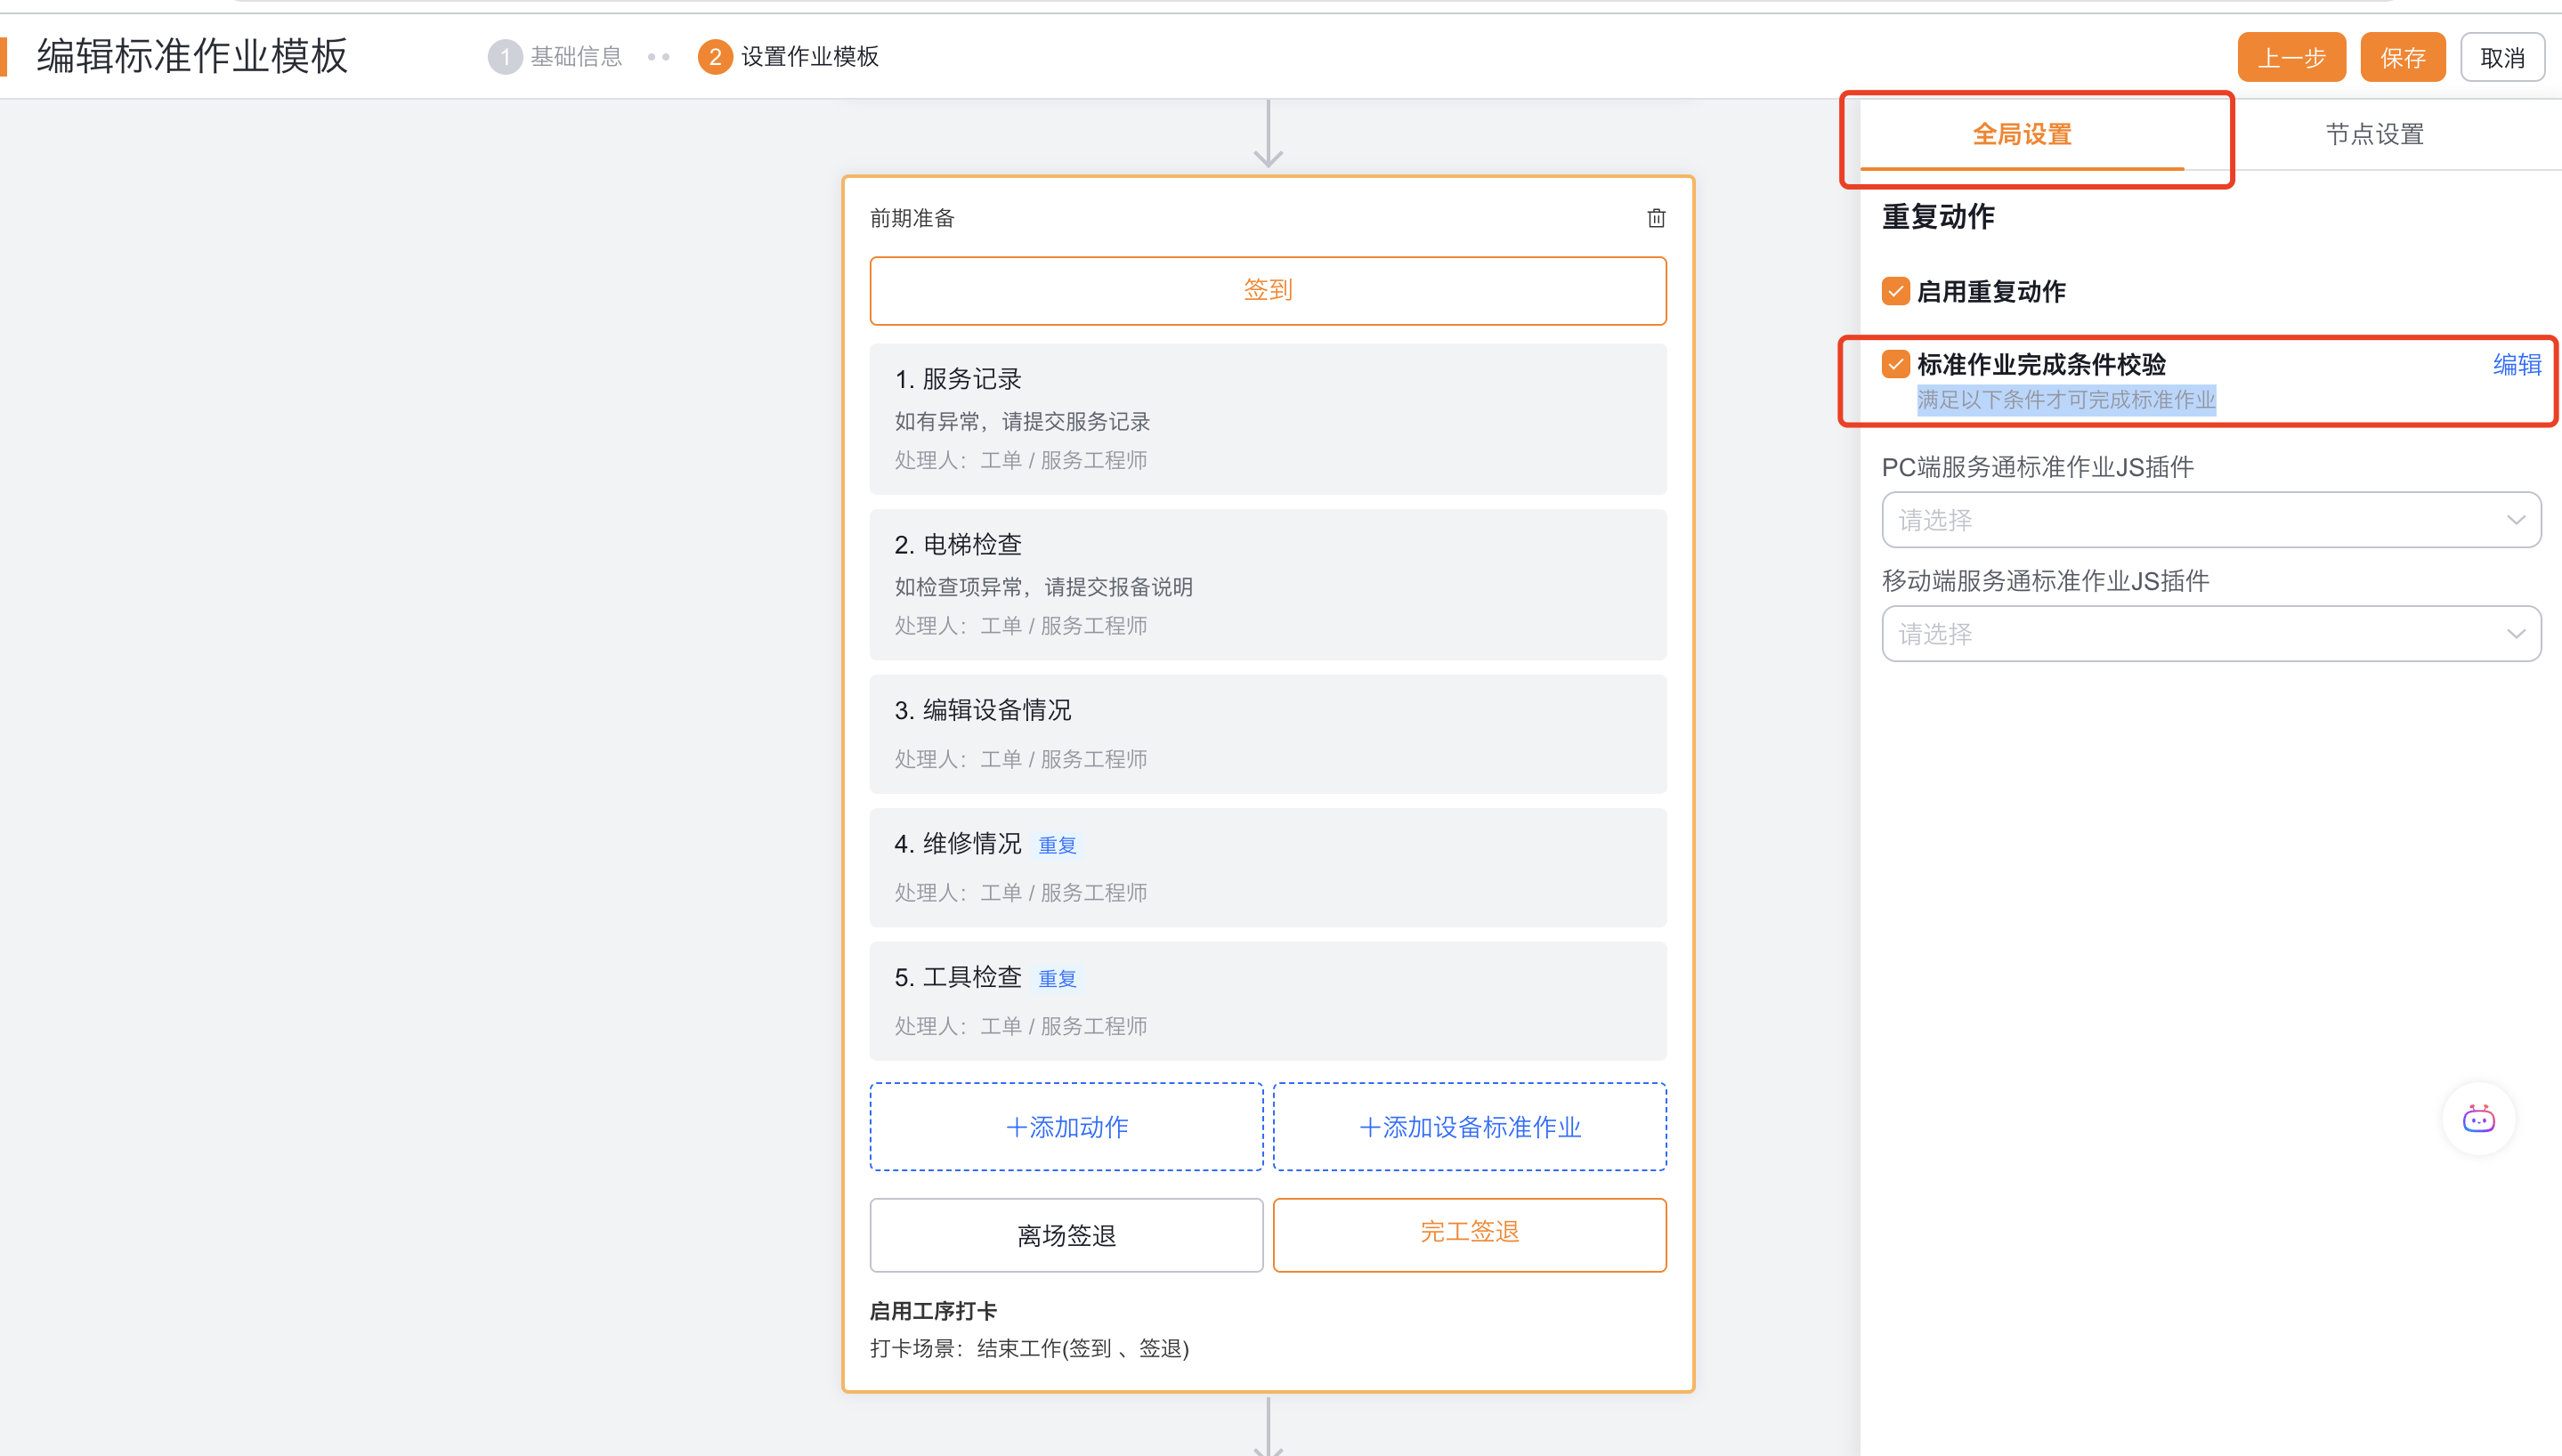Click the 完工签退 button
This screenshot has width=2562, height=1456.
1469,1233
